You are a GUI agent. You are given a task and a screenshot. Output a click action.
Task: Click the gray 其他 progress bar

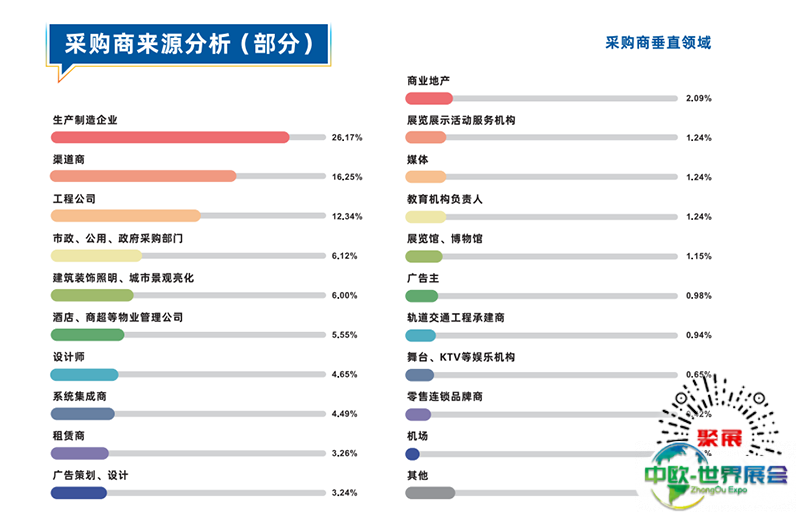tap(430, 493)
